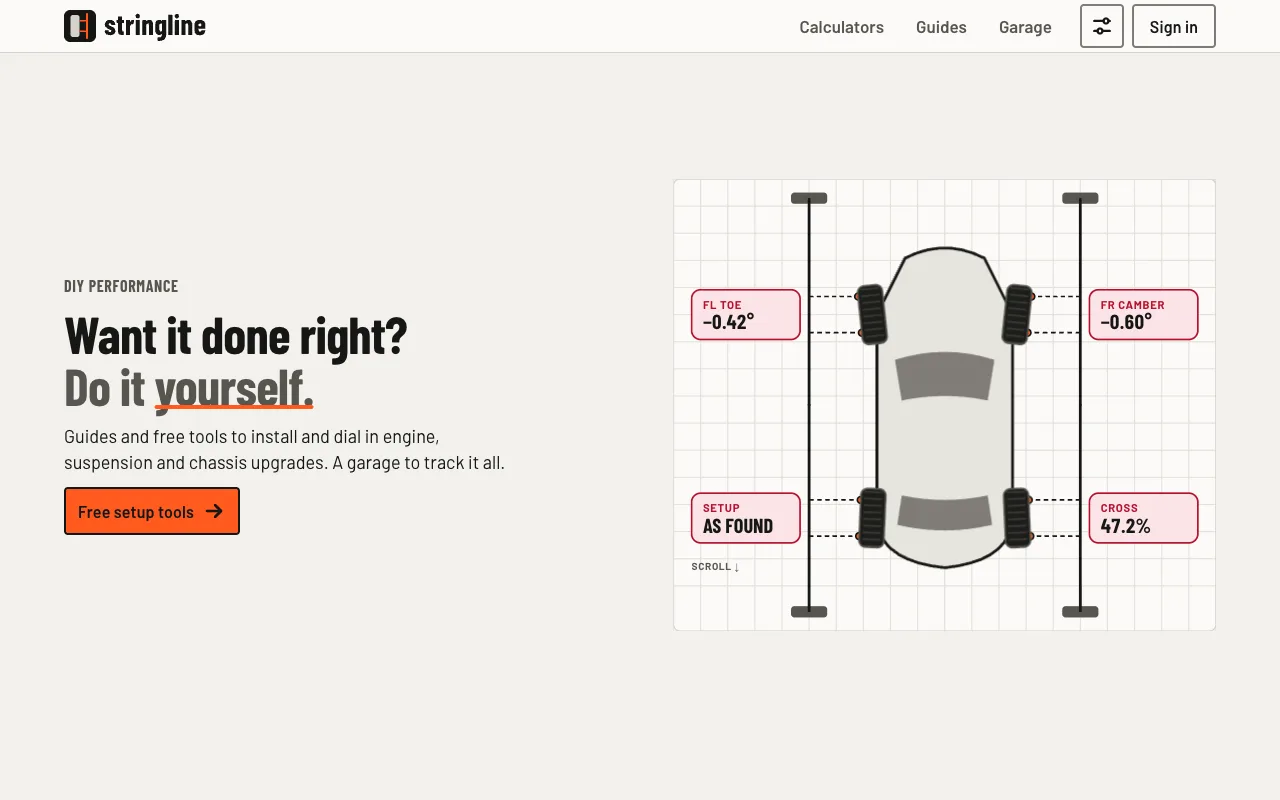
Task: Click the front-left tire of the car diagram
Action: [872, 314]
